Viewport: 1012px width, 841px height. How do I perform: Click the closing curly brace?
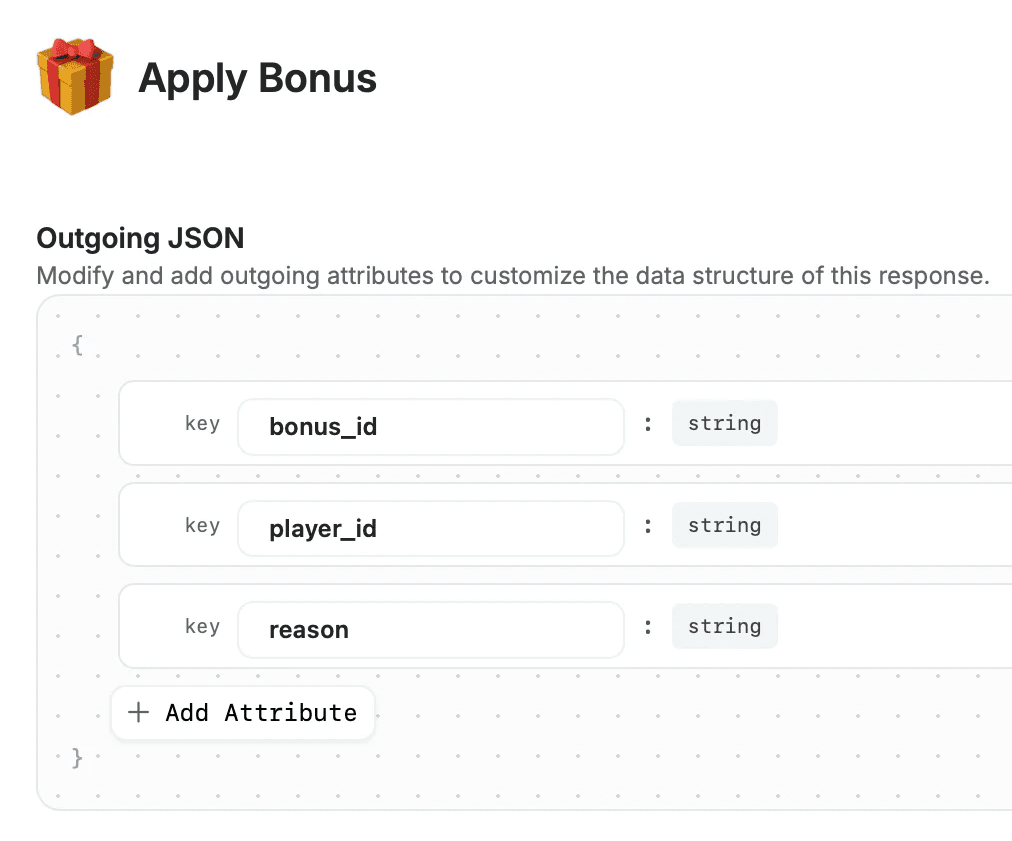77,759
